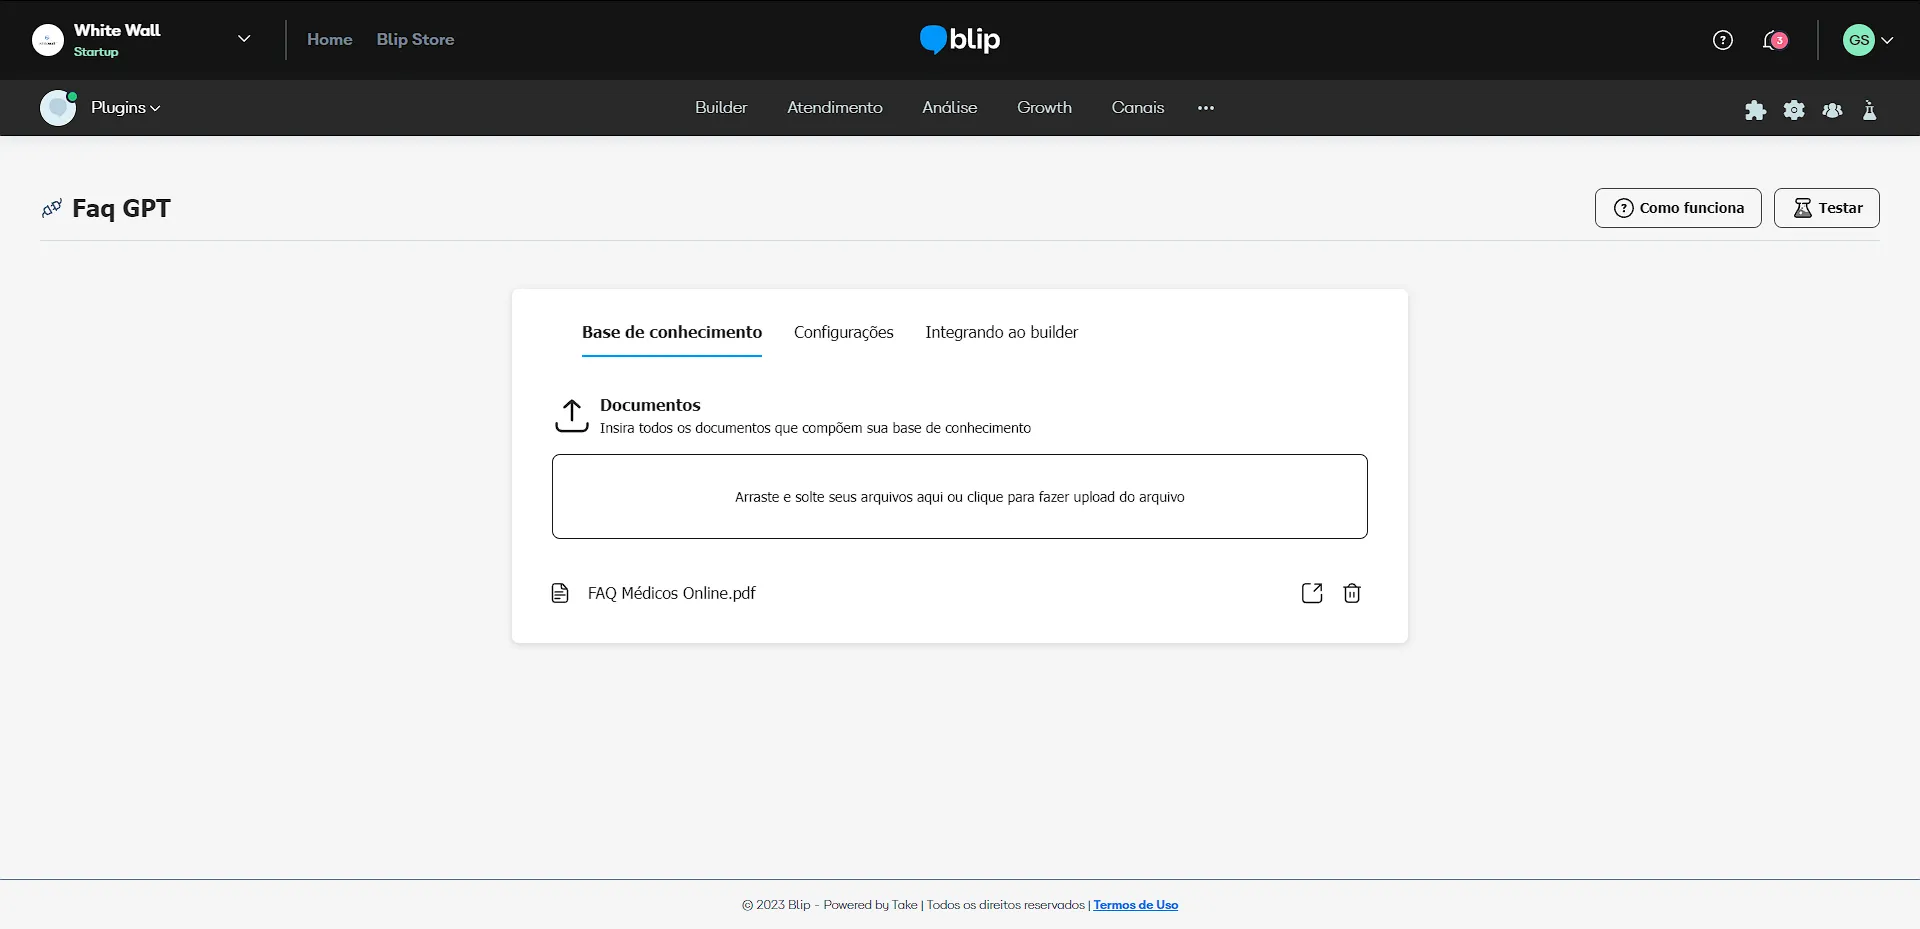1920x929 pixels.
Task: Open the Termos de Uso link
Action: pyautogui.click(x=1136, y=905)
